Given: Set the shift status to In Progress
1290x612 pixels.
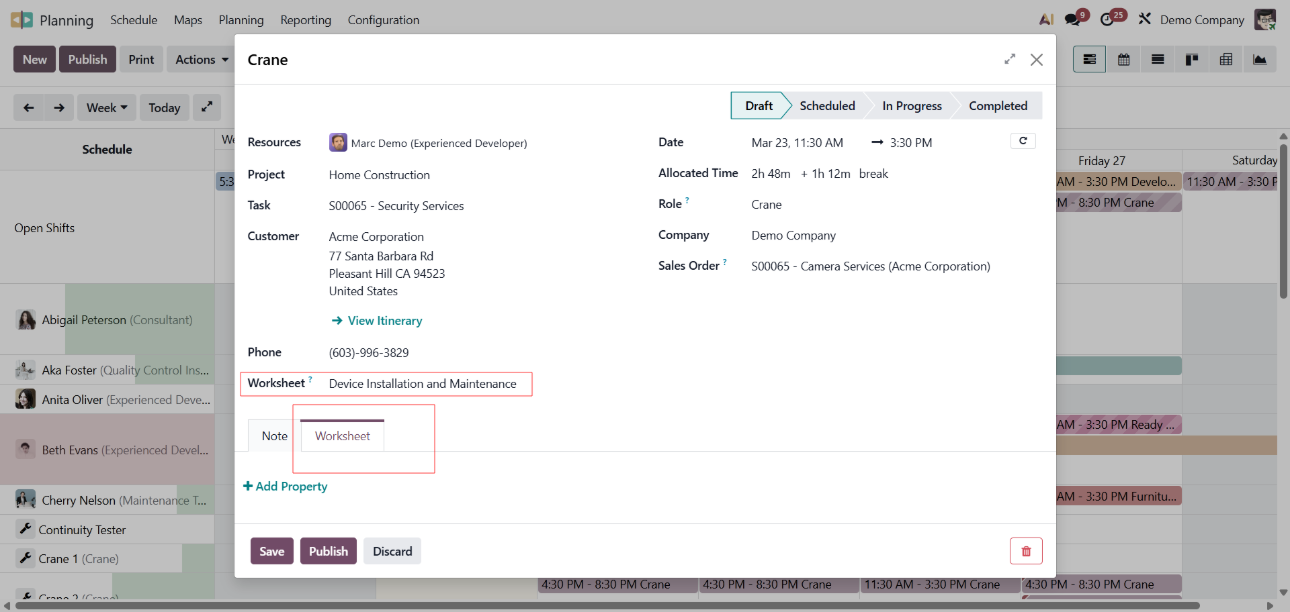Looking at the screenshot, I should pyautogui.click(x=911, y=106).
